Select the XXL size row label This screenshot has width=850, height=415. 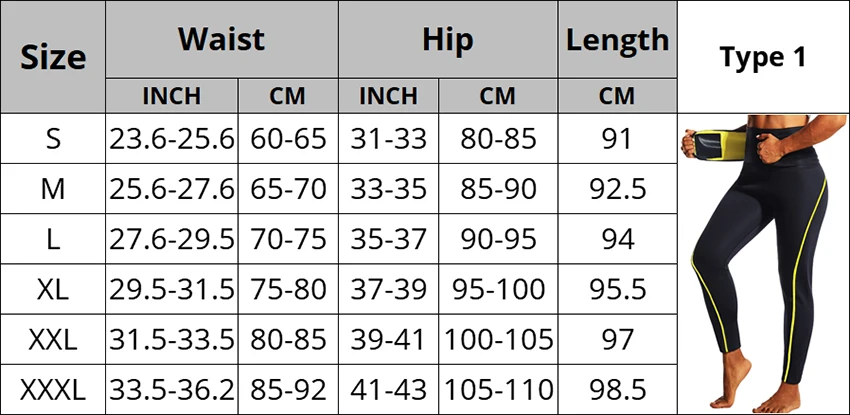(x=53, y=340)
